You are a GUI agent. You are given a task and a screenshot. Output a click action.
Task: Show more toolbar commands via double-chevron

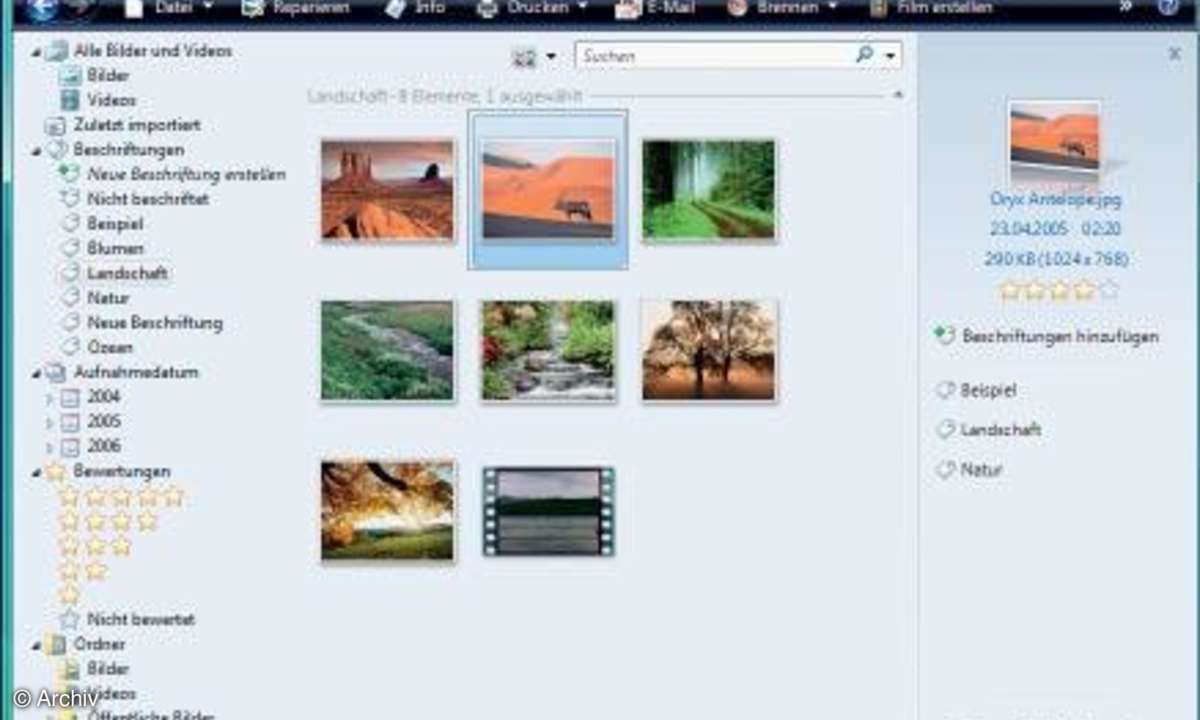[x=1125, y=8]
